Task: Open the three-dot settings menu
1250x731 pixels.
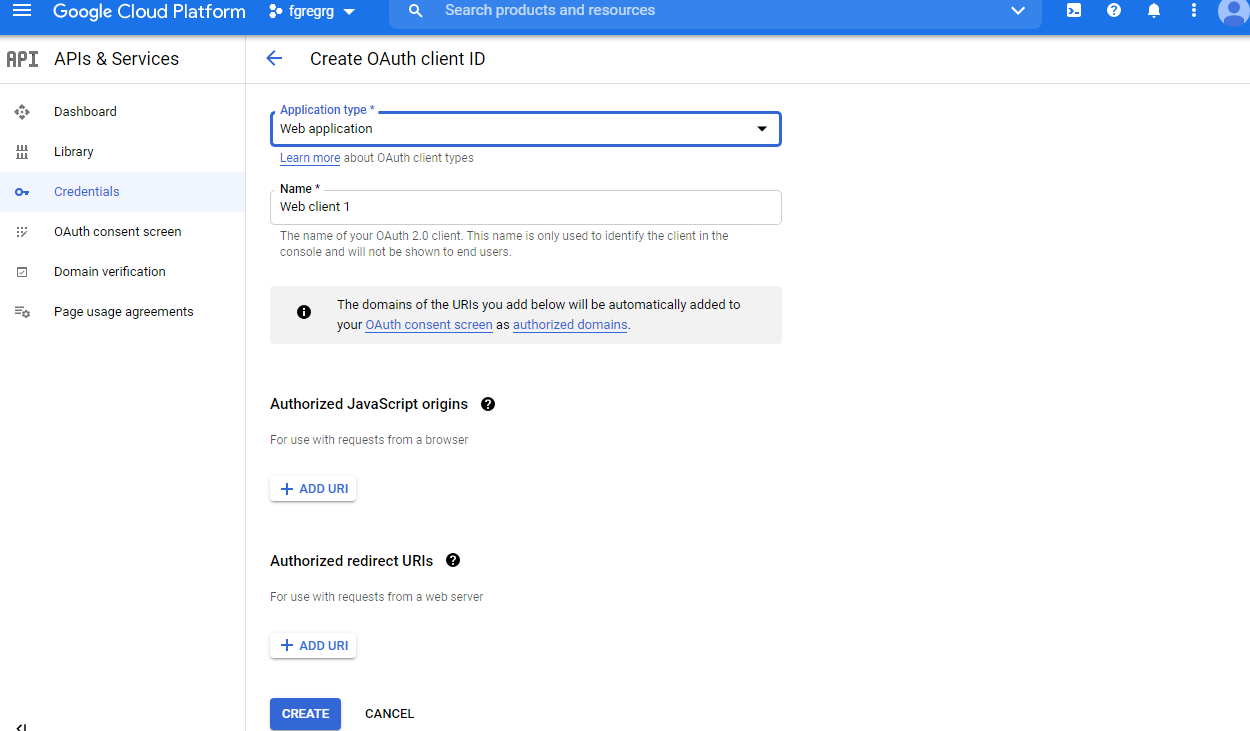Action: coord(1193,11)
